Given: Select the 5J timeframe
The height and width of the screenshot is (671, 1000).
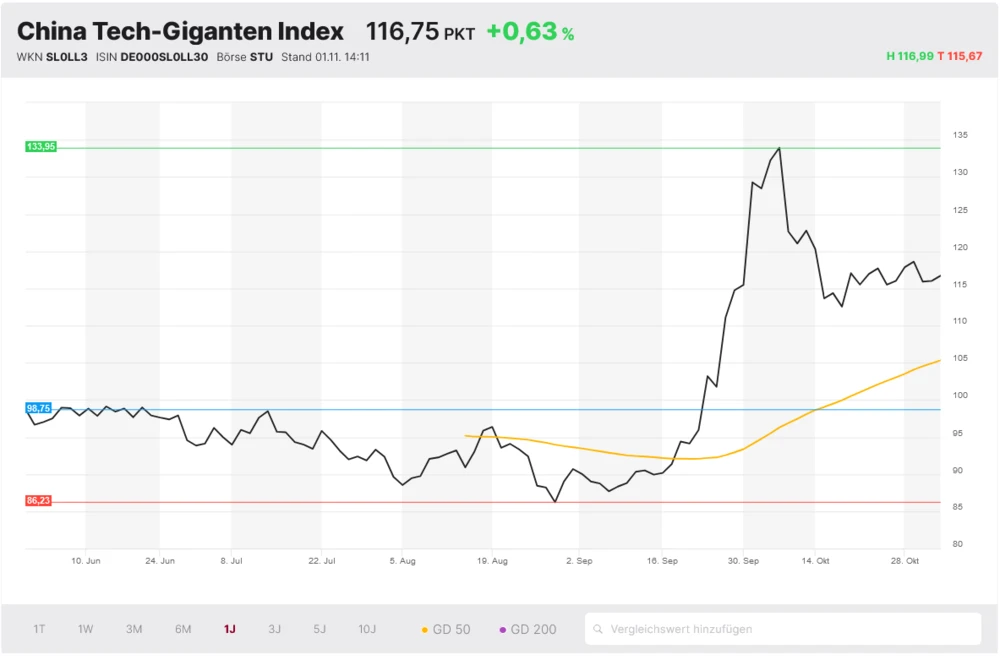Looking at the screenshot, I should [319, 629].
